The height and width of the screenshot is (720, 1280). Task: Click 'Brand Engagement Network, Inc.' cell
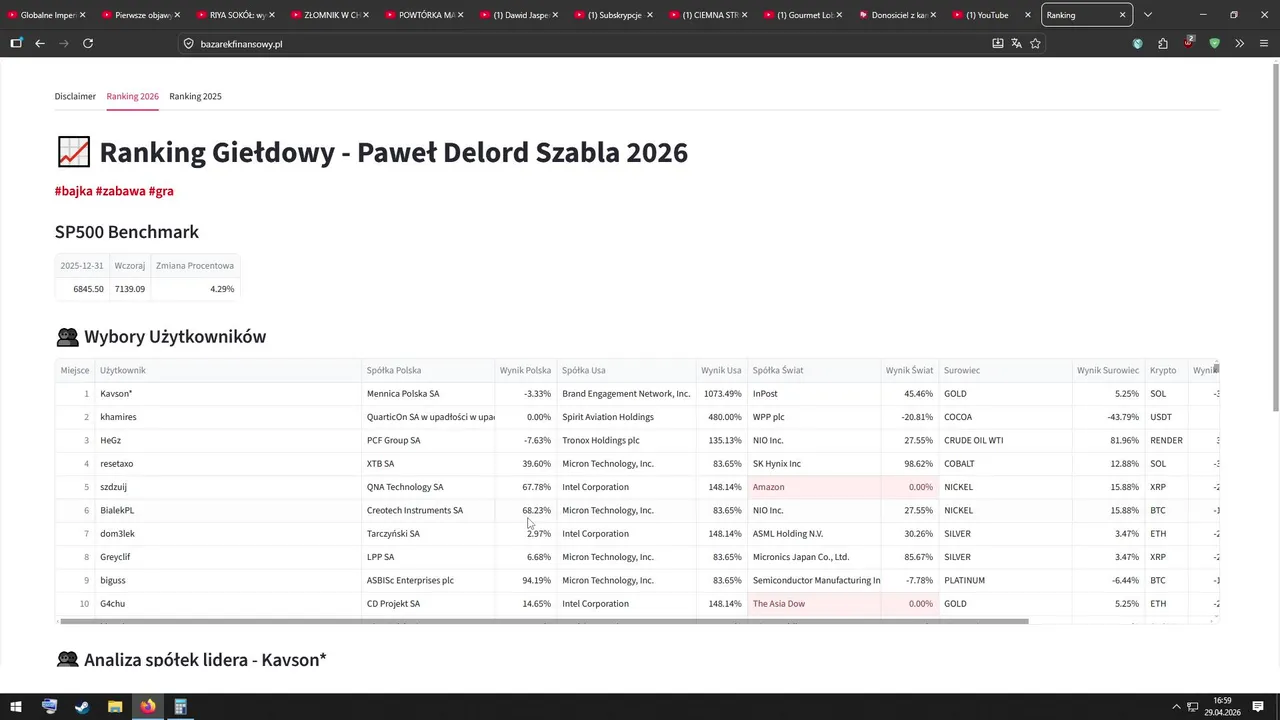click(x=626, y=393)
